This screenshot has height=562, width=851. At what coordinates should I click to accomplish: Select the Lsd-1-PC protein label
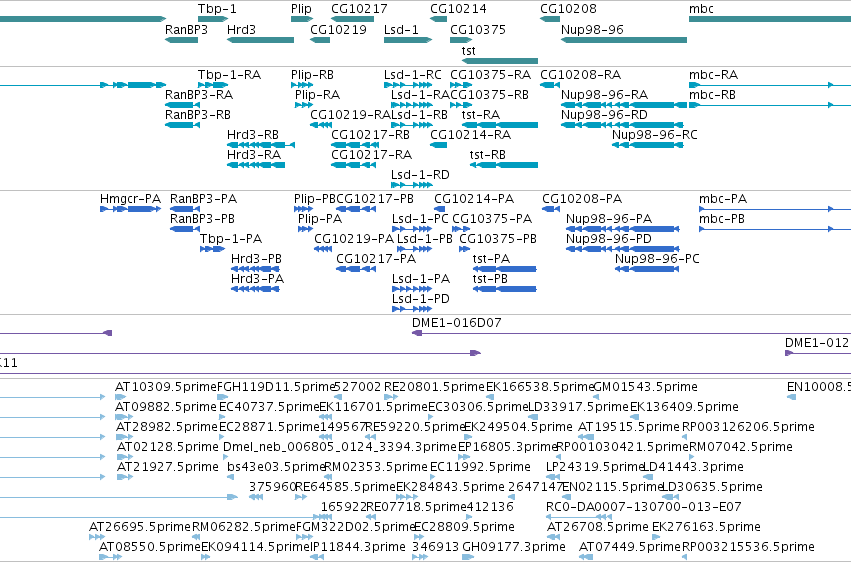click(420, 219)
